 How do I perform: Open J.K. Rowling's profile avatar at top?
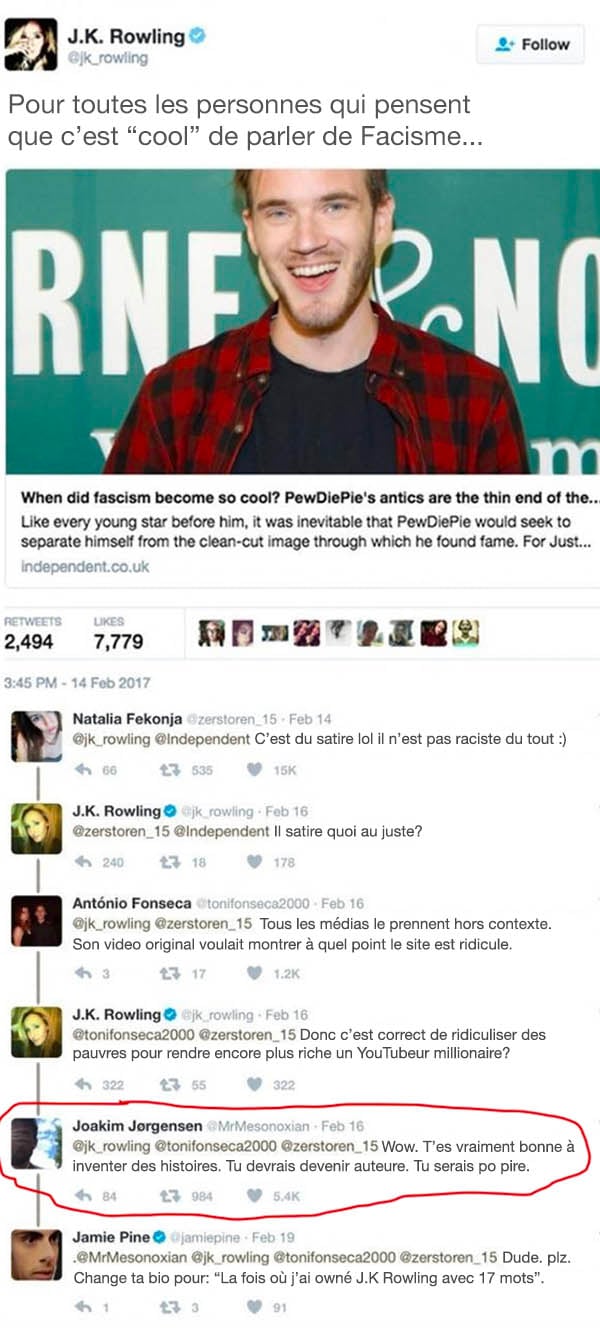tap(31, 46)
